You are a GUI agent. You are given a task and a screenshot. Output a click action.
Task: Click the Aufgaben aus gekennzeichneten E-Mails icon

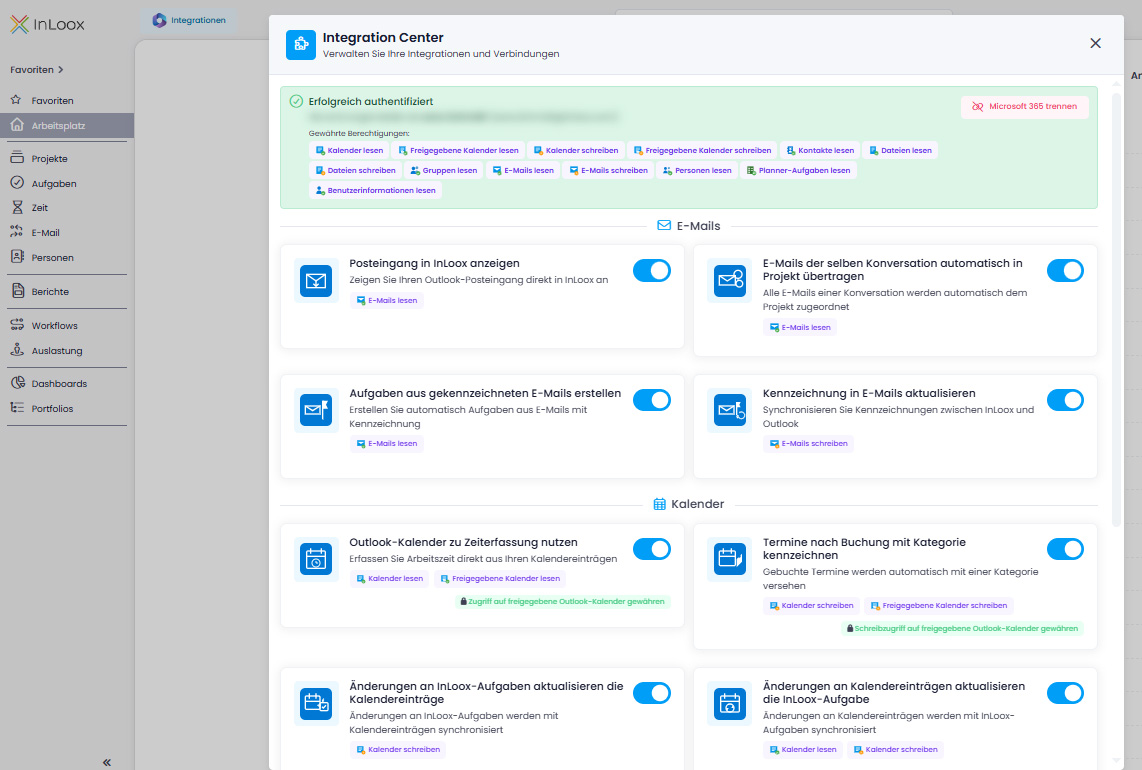316,410
